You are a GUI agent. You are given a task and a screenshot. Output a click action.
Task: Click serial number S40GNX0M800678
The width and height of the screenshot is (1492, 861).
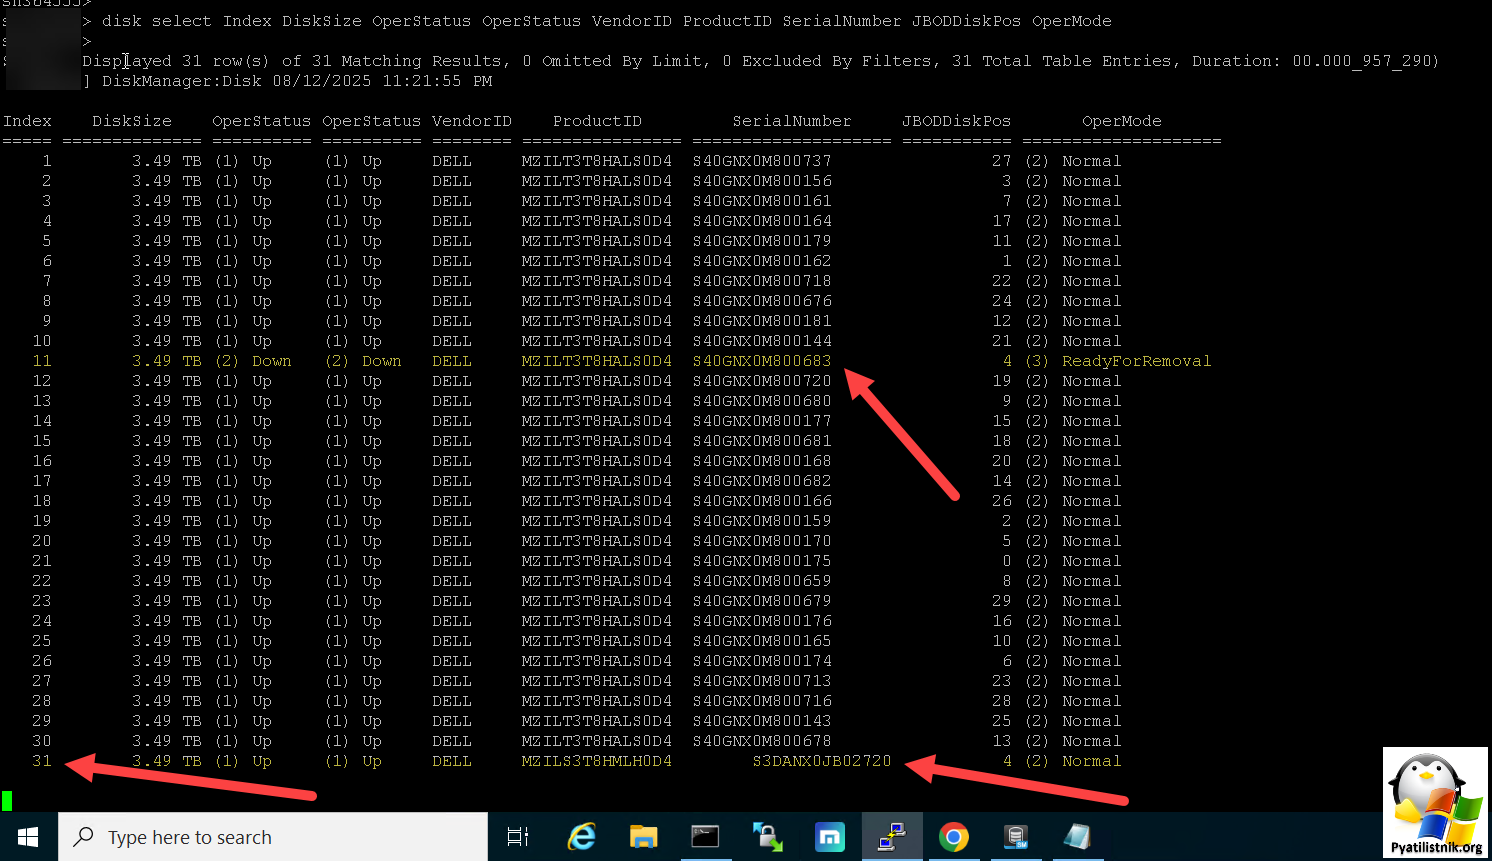coord(762,741)
